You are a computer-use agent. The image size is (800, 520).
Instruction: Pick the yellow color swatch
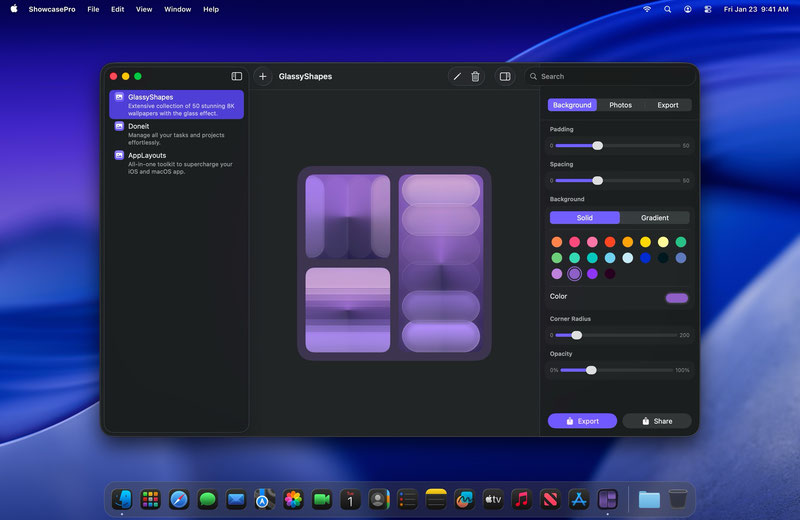click(645, 242)
